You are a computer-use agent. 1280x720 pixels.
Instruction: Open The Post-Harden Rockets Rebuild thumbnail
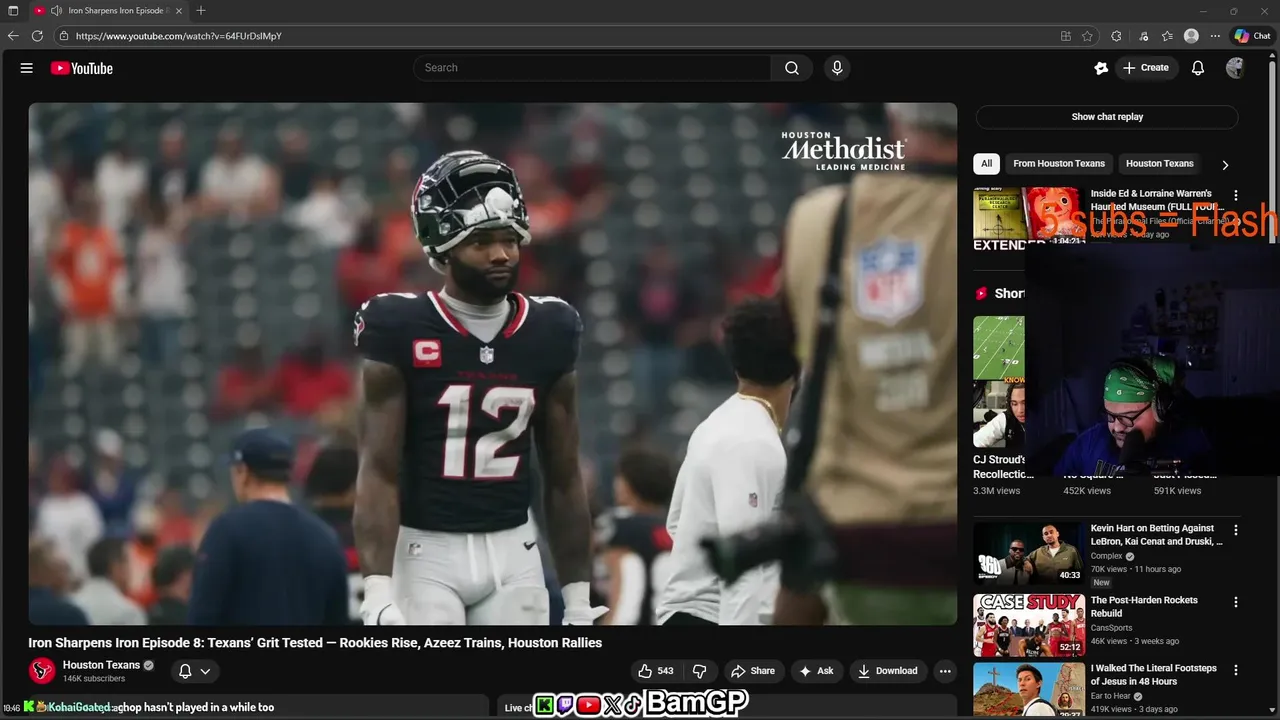click(x=1029, y=625)
